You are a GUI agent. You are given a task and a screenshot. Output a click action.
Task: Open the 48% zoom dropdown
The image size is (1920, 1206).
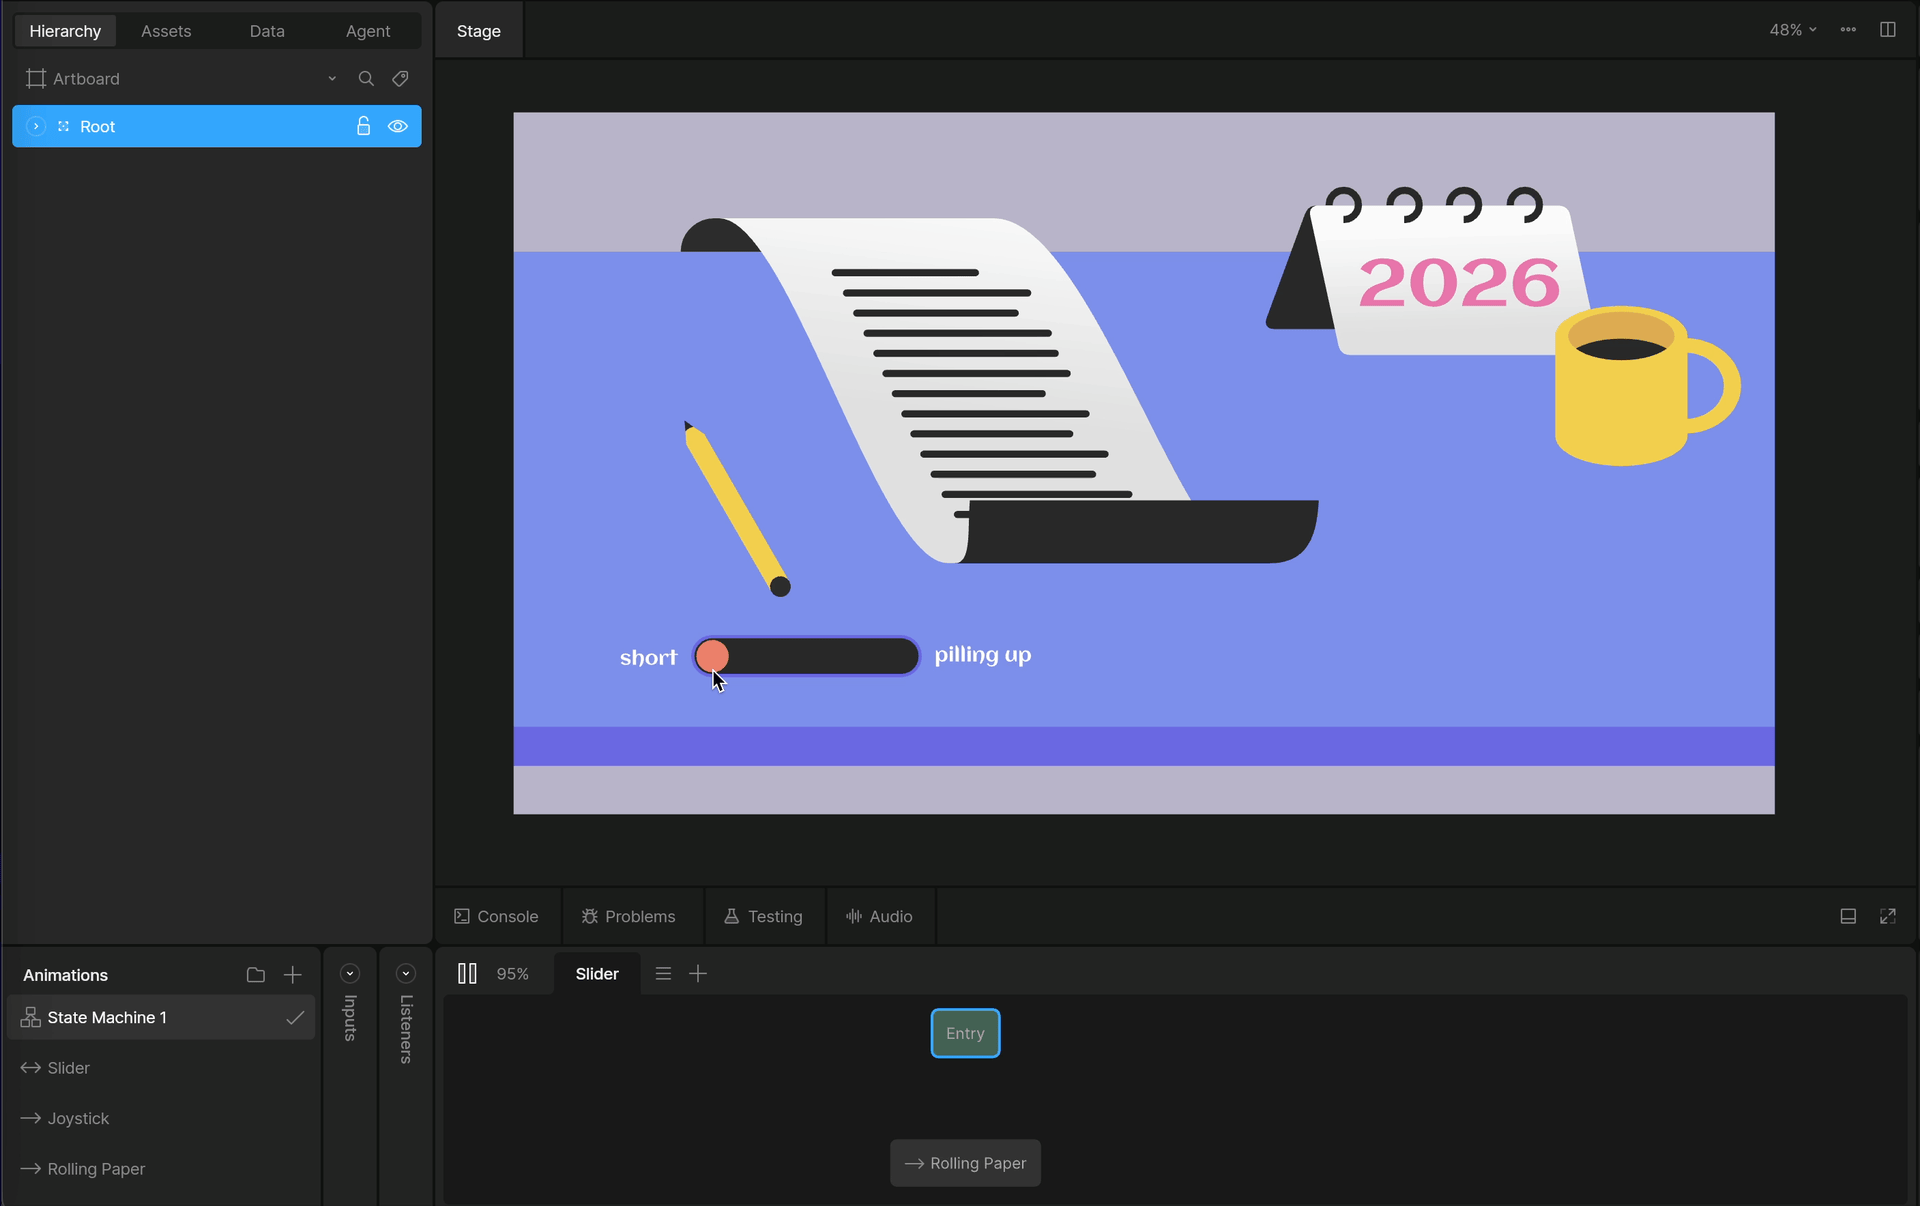pyautogui.click(x=1793, y=30)
